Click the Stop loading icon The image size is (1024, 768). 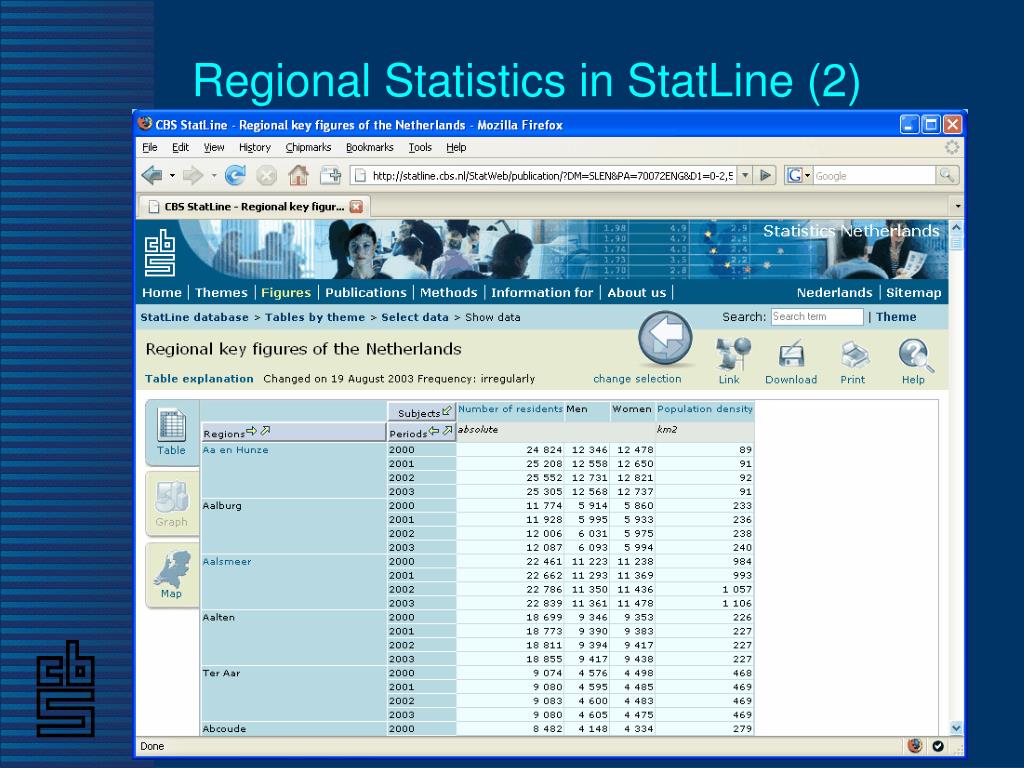tap(266, 175)
